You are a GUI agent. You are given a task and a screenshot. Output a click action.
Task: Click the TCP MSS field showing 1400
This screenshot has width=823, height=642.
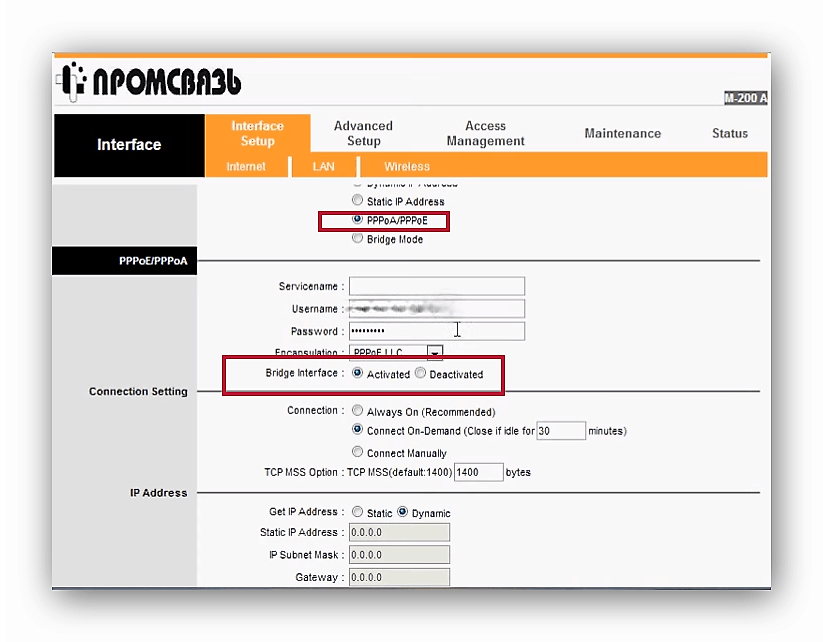tap(478, 472)
